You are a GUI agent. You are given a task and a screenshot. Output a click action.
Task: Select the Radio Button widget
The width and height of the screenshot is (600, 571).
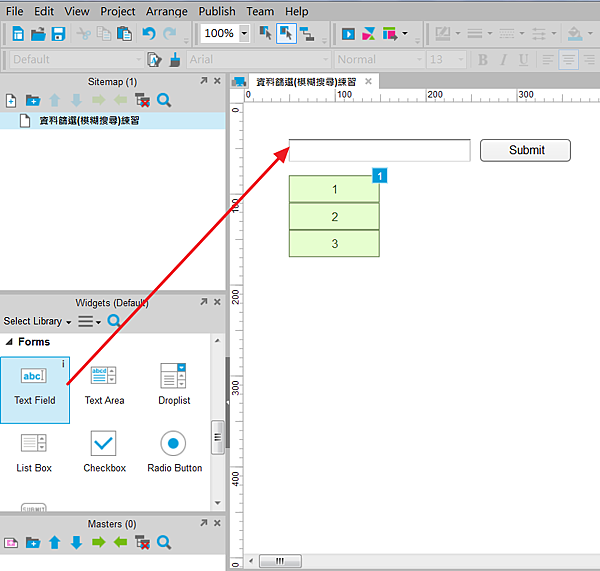pos(174,453)
